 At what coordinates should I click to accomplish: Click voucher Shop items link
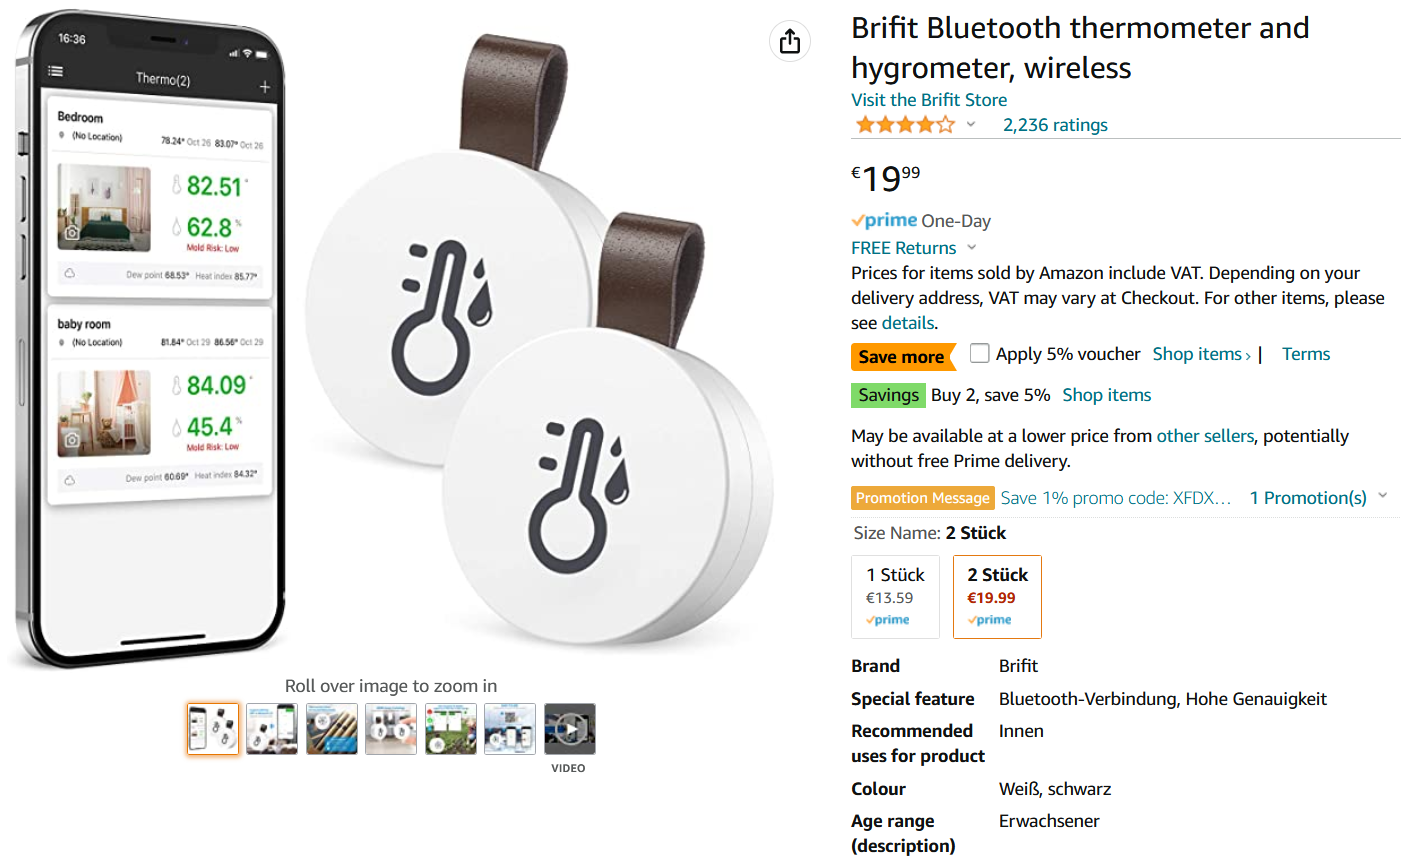tap(1200, 354)
